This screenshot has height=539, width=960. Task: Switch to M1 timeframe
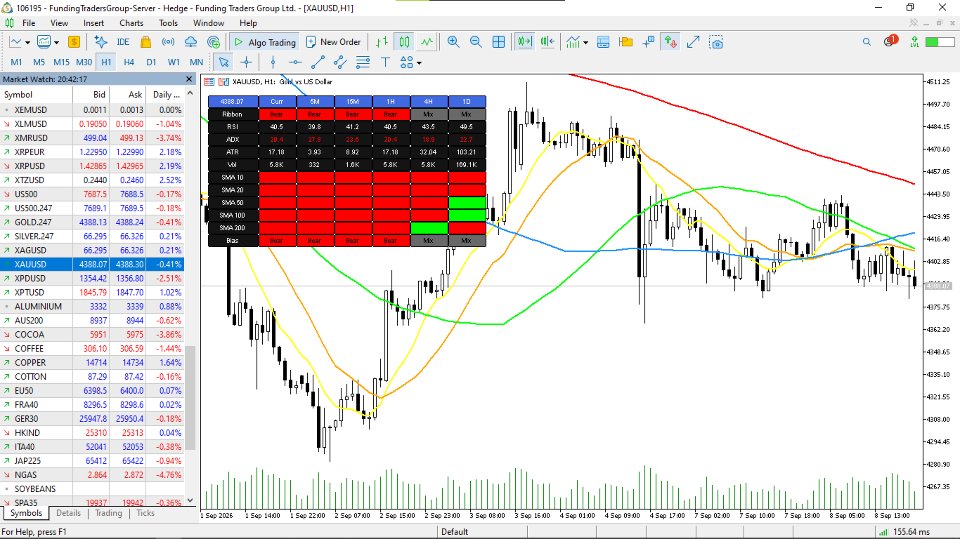17,62
